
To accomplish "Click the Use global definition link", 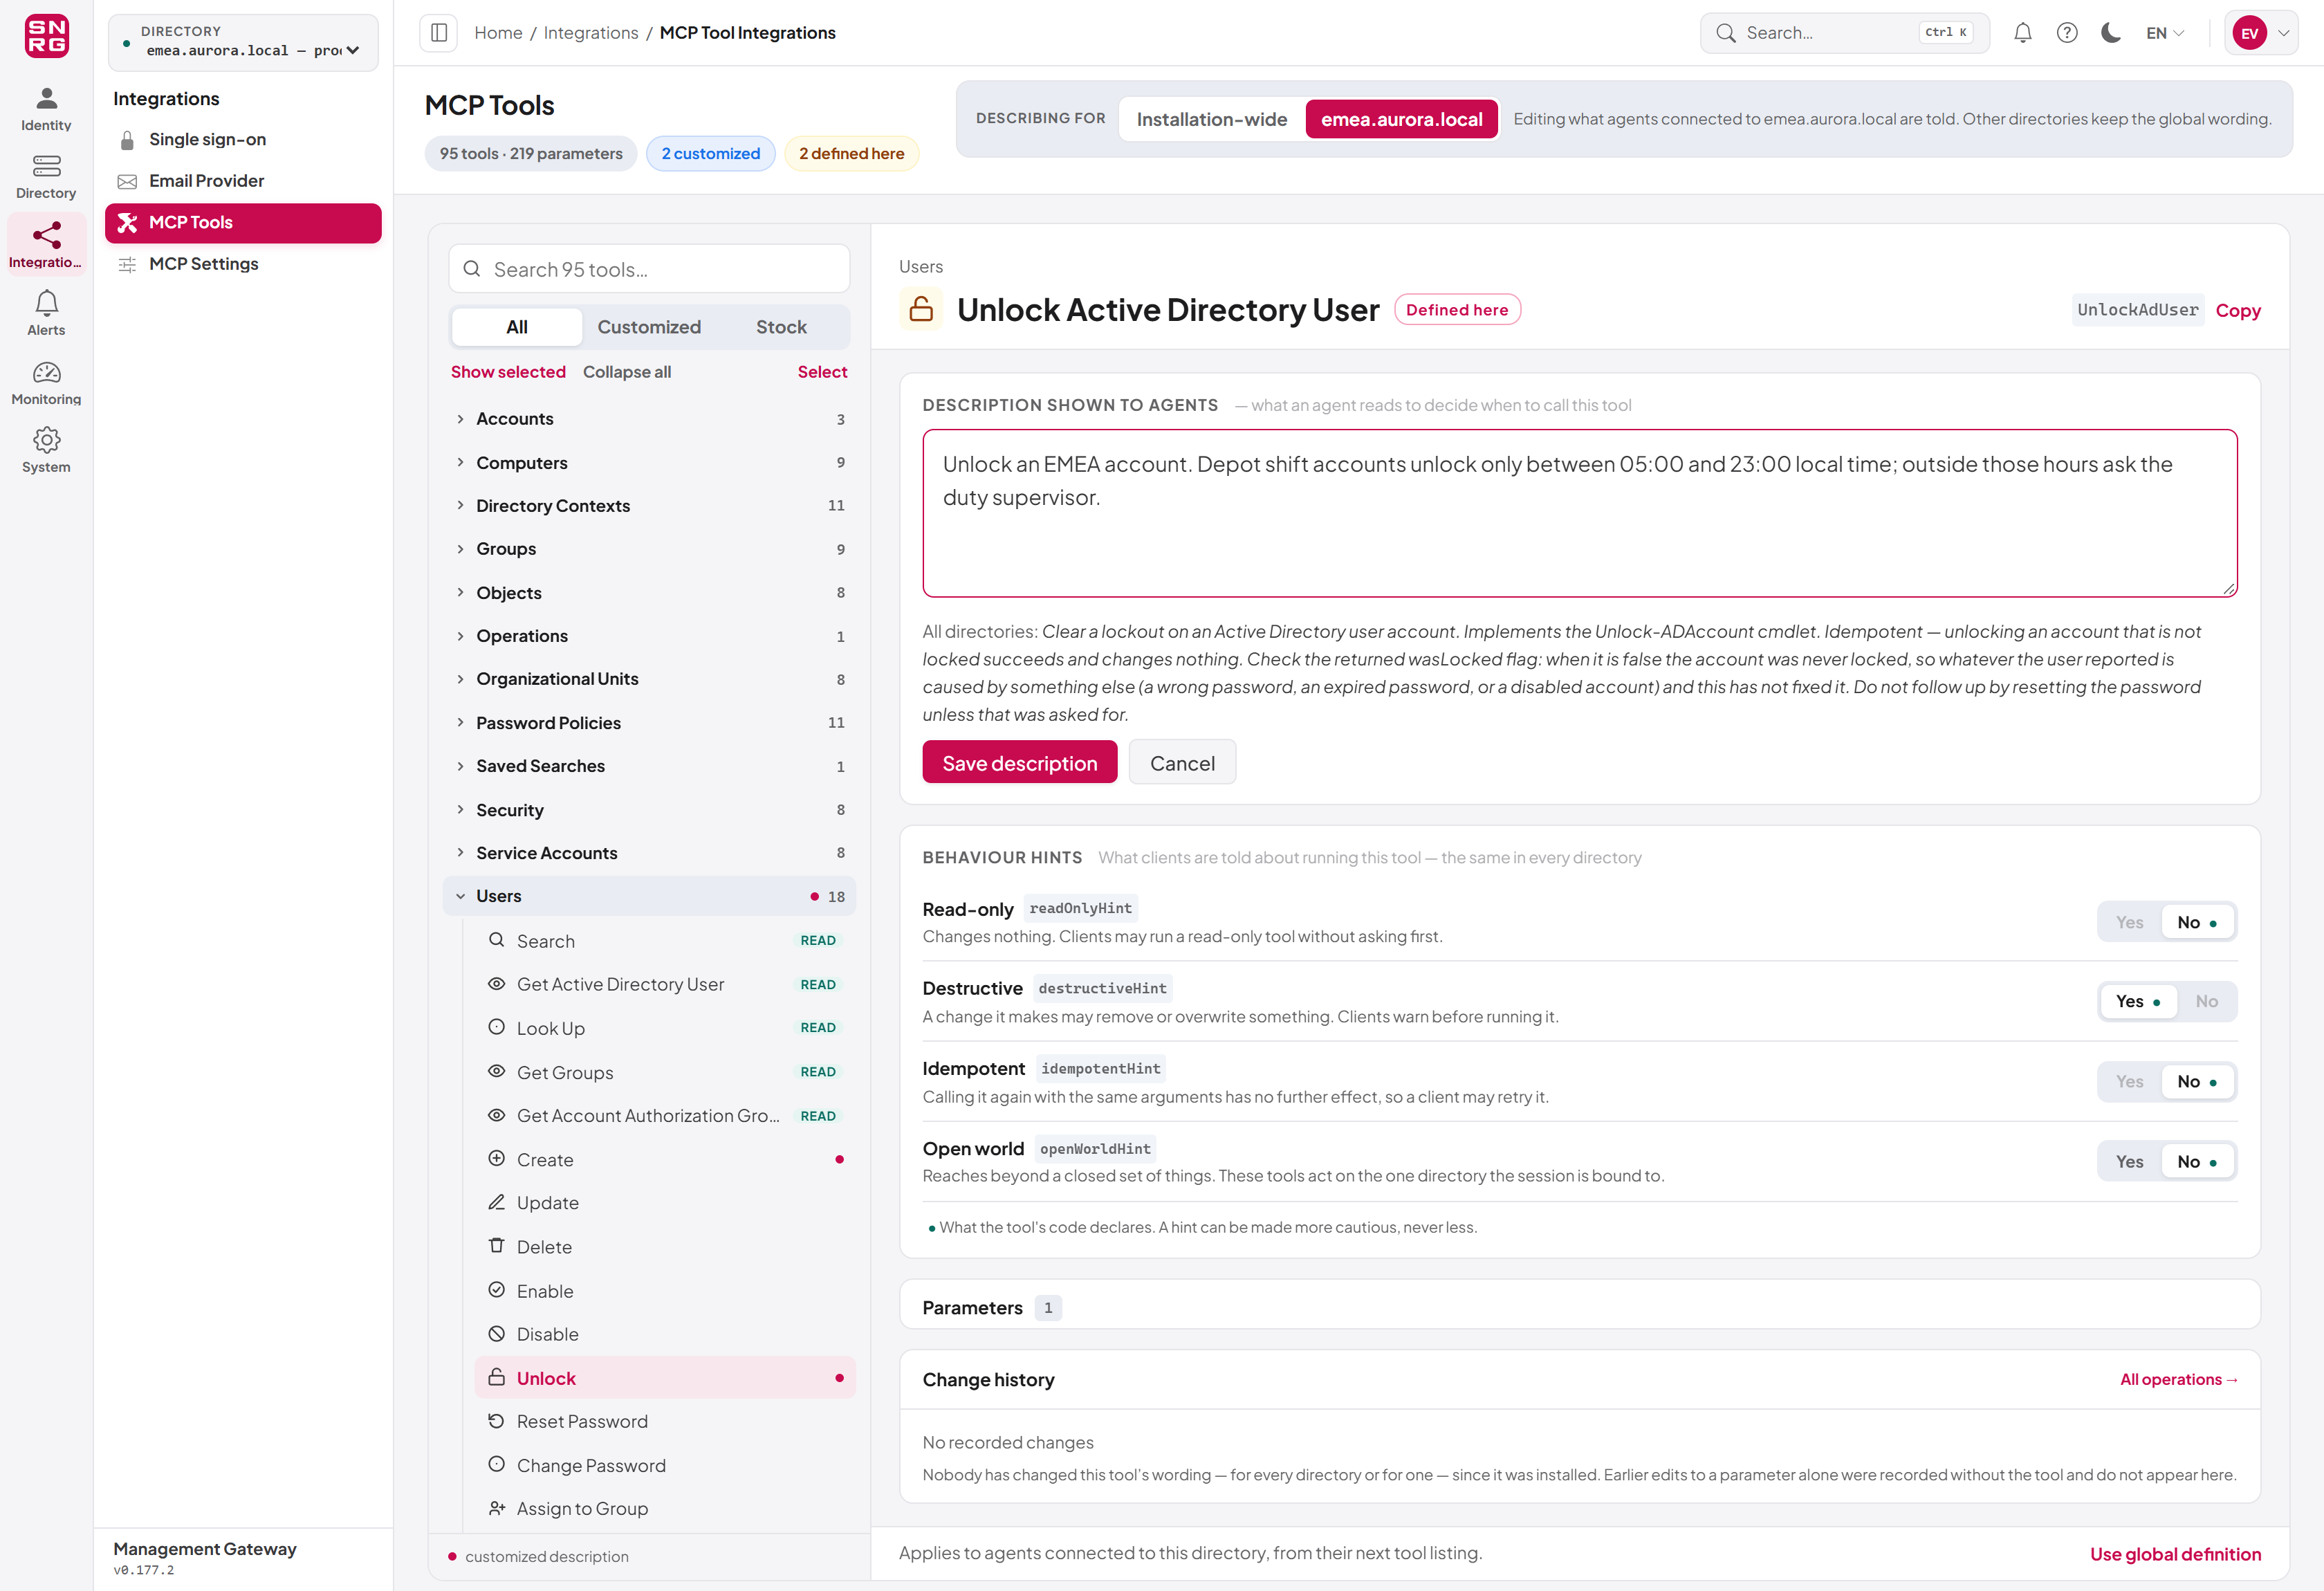I will pos(2175,1554).
